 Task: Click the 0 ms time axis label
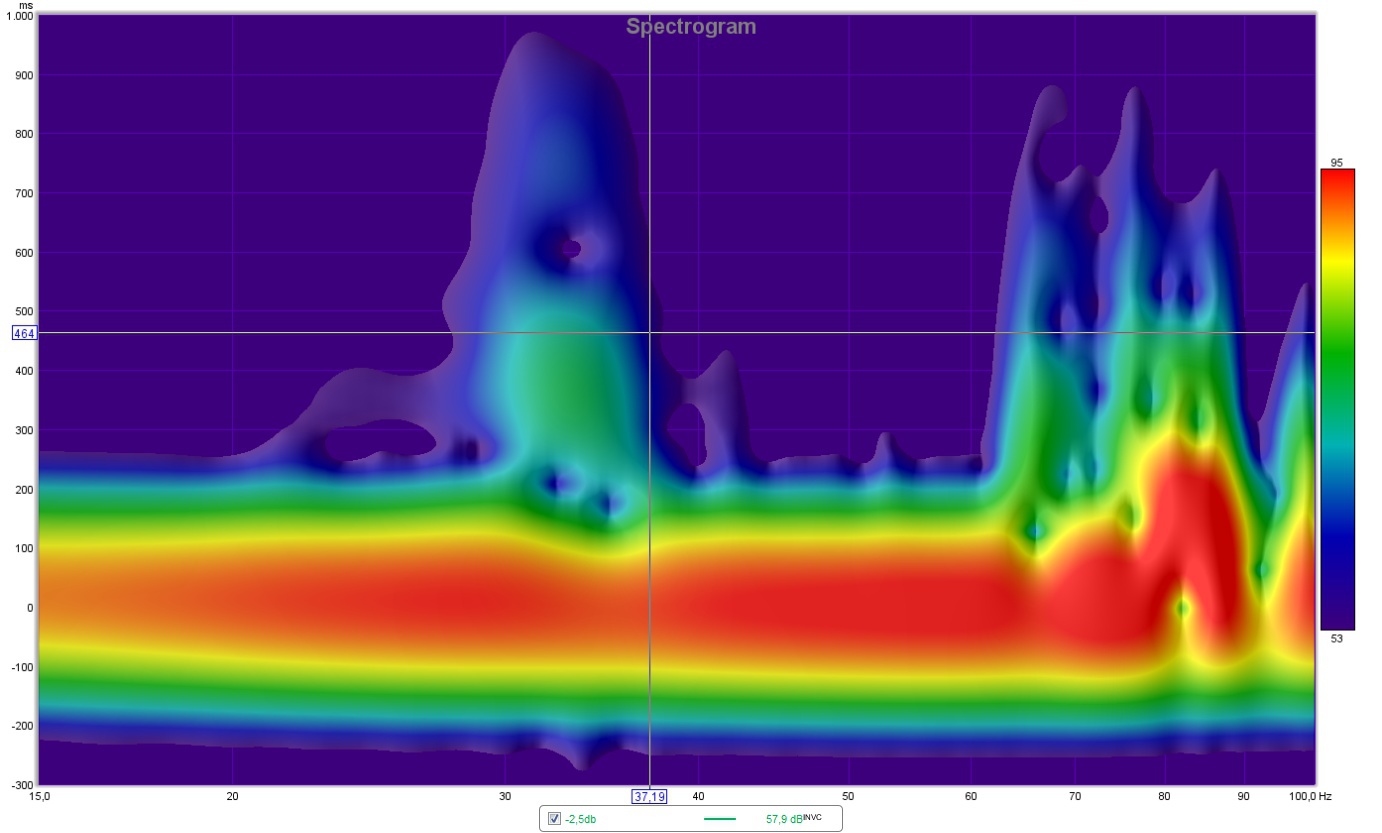[x=29, y=608]
